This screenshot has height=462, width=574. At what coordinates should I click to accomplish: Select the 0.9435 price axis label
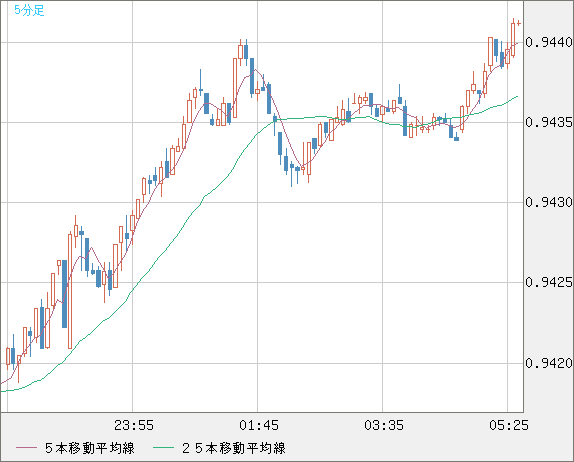coord(549,122)
